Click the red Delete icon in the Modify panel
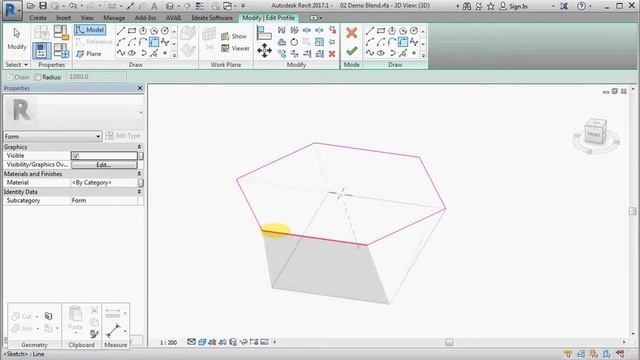640x360 pixels. pos(332,53)
